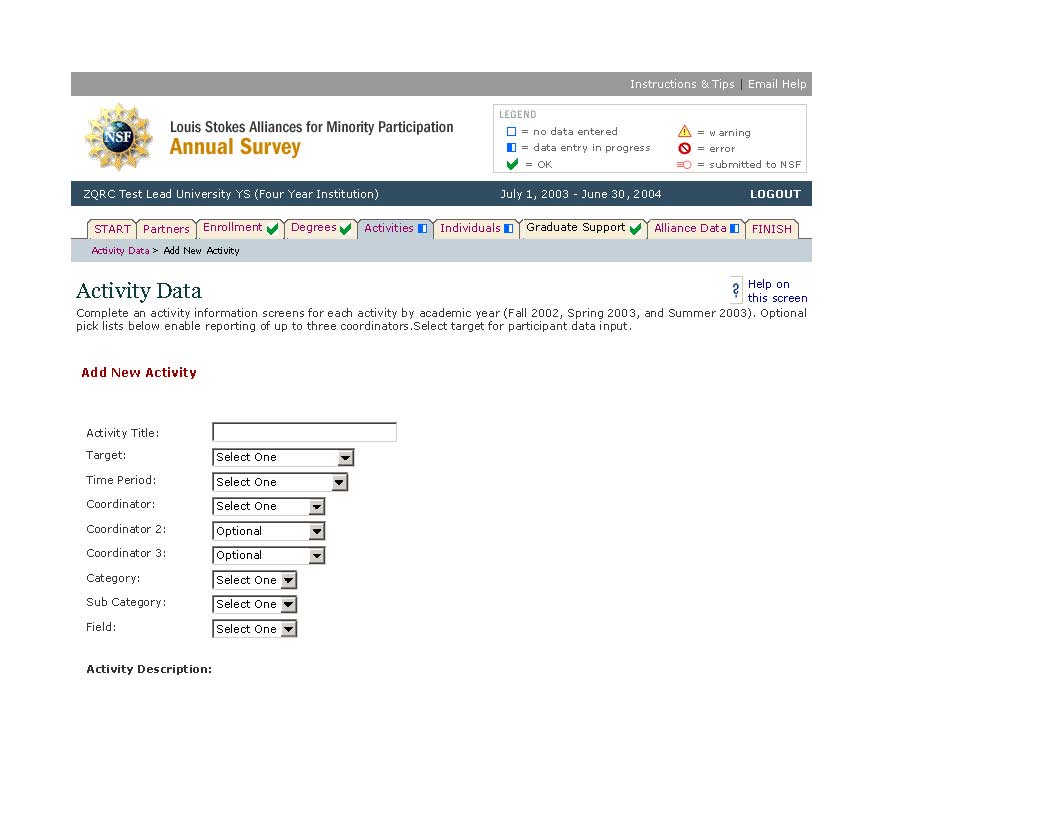The height and width of the screenshot is (816, 1056).
Task: Go to the Partners tab
Action: [x=166, y=229]
